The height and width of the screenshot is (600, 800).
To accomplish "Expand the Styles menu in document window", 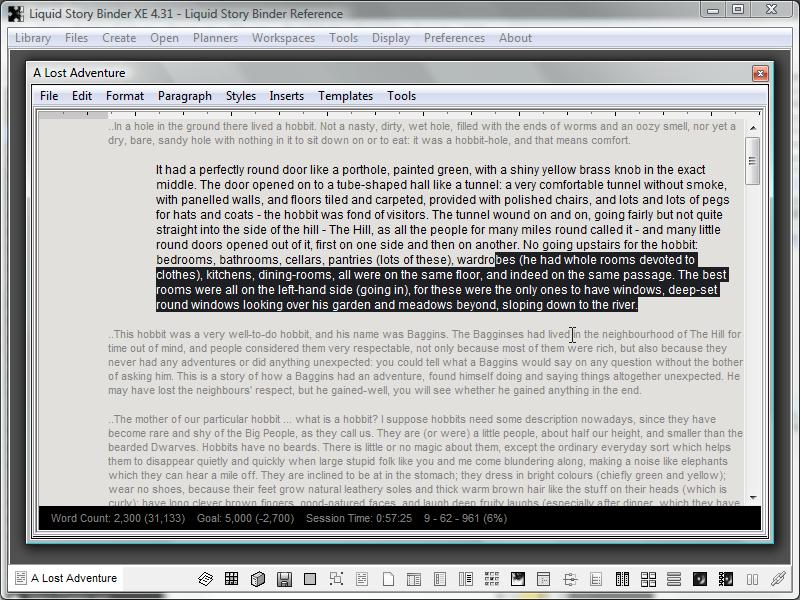I will [x=240, y=96].
